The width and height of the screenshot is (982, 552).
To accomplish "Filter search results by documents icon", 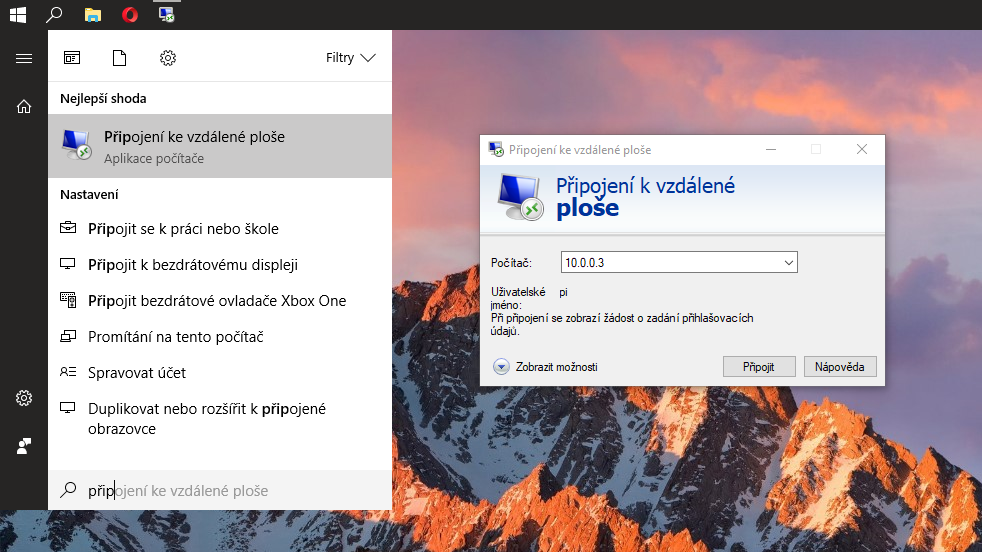I will point(120,58).
